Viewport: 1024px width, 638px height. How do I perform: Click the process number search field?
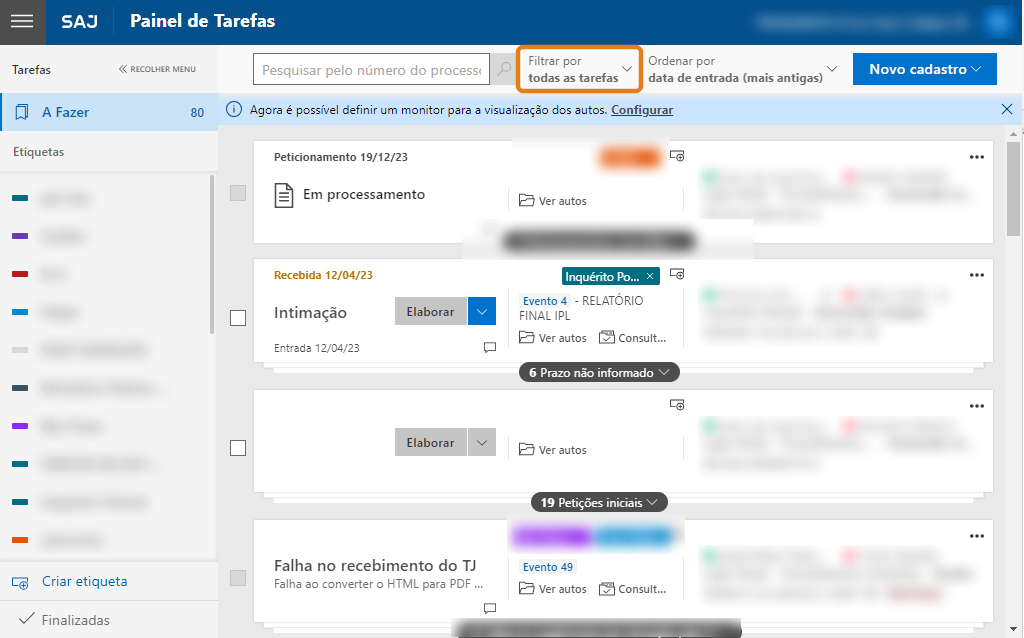click(x=371, y=70)
